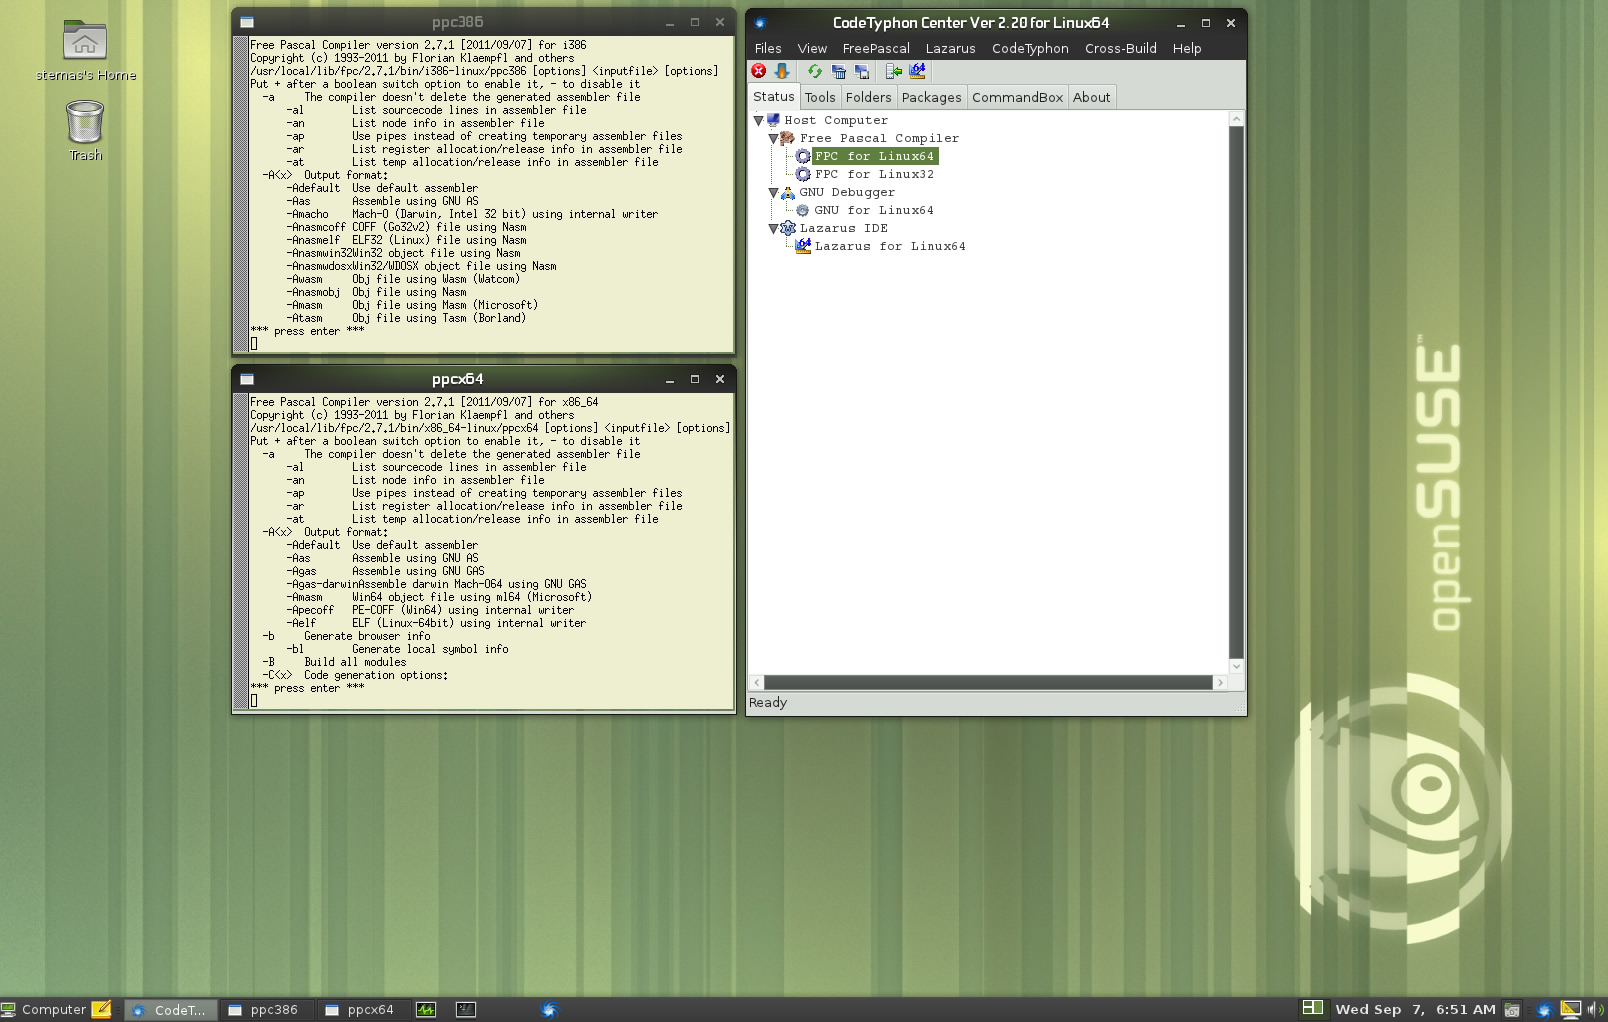Click the overlapping windows icon in CodeTyphon toolbar
Screen dimensions: 1608x1022
click(861, 71)
